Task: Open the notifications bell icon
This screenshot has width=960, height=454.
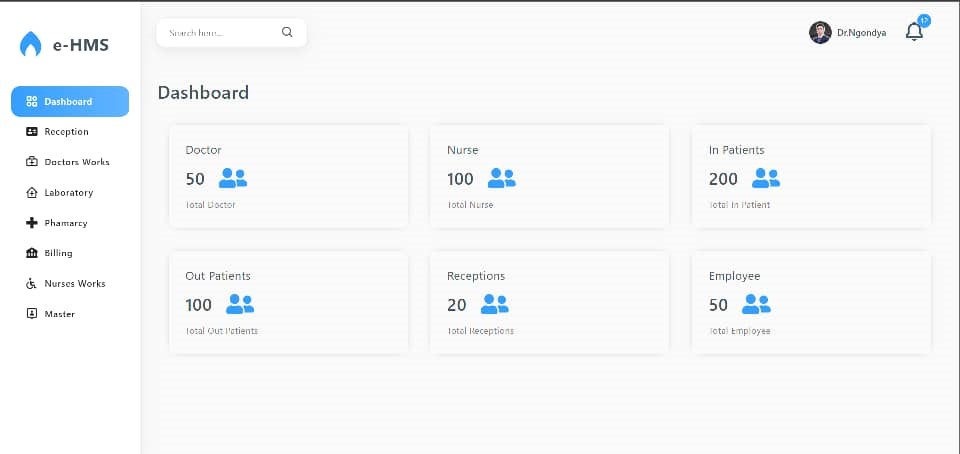Action: [x=914, y=32]
